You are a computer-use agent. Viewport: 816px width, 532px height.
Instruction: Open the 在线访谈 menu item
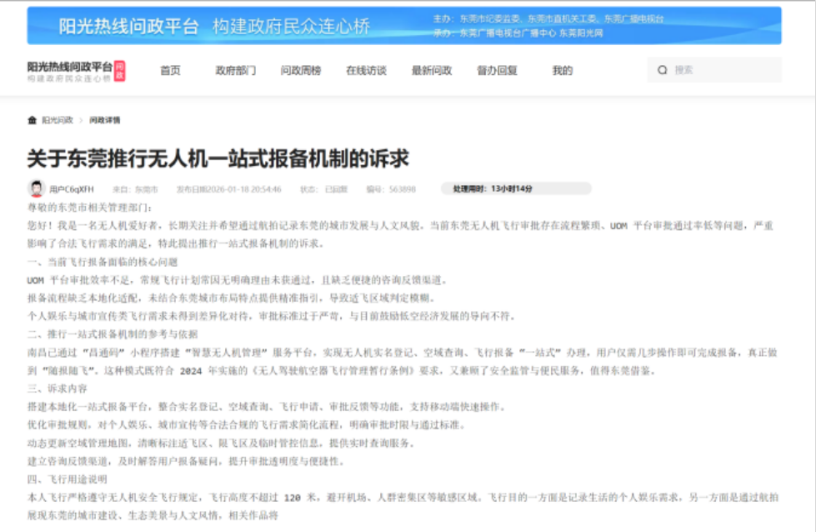tap(366, 70)
